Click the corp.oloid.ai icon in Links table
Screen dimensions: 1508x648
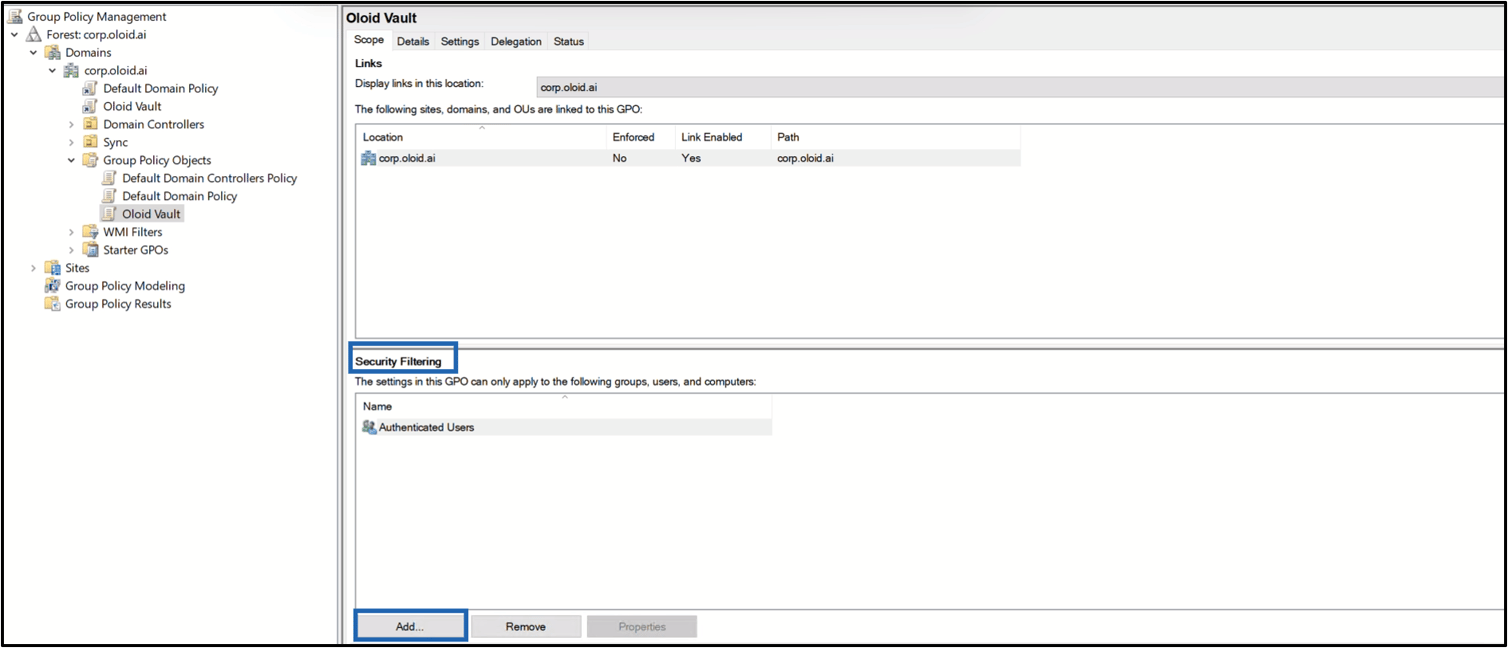(369, 158)
